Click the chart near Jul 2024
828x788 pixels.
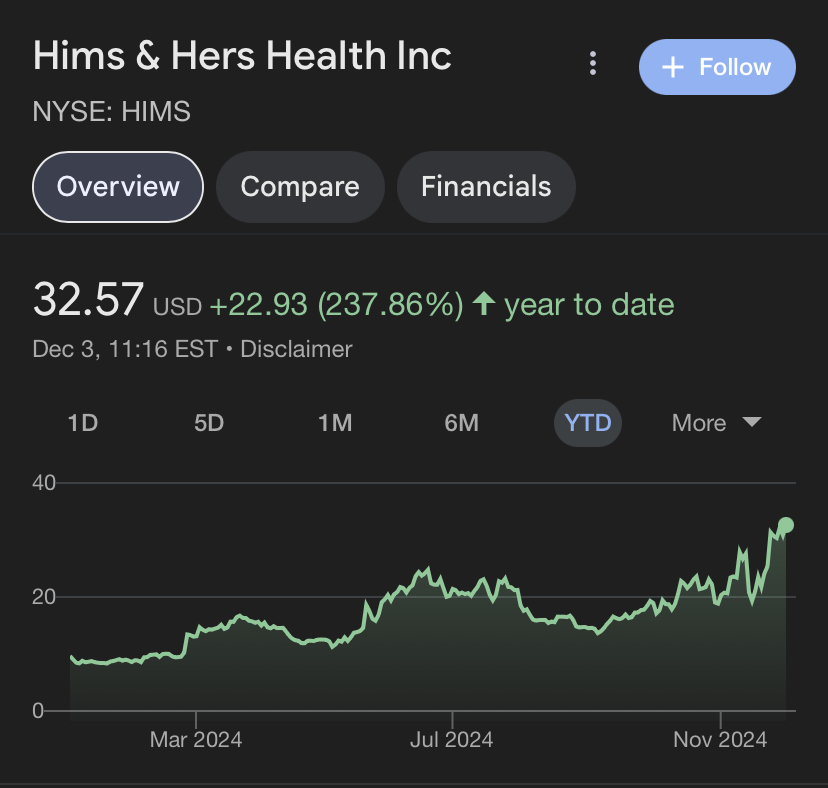452,588
